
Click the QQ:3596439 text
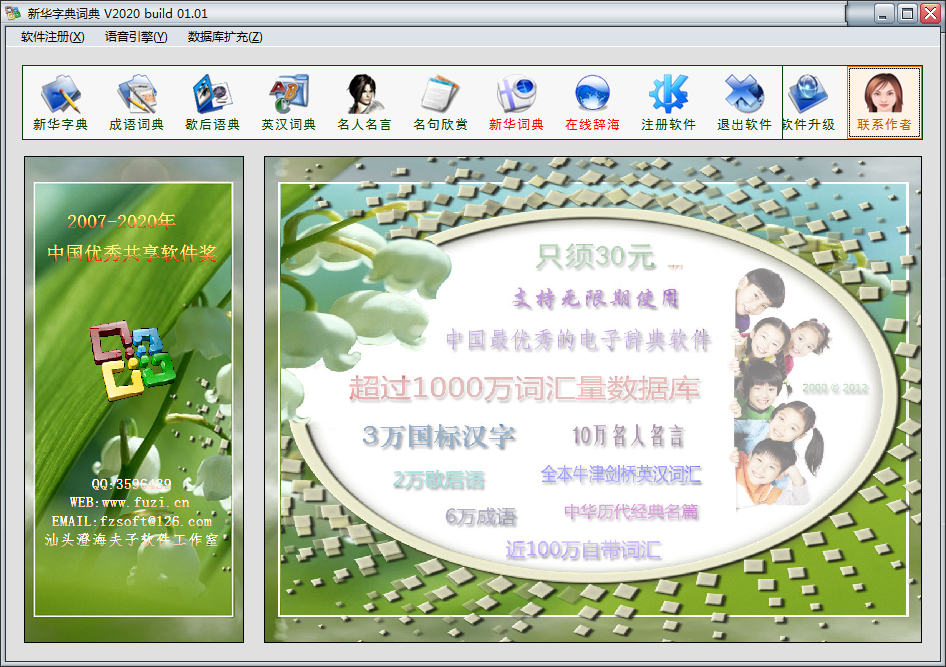[132, 484]
